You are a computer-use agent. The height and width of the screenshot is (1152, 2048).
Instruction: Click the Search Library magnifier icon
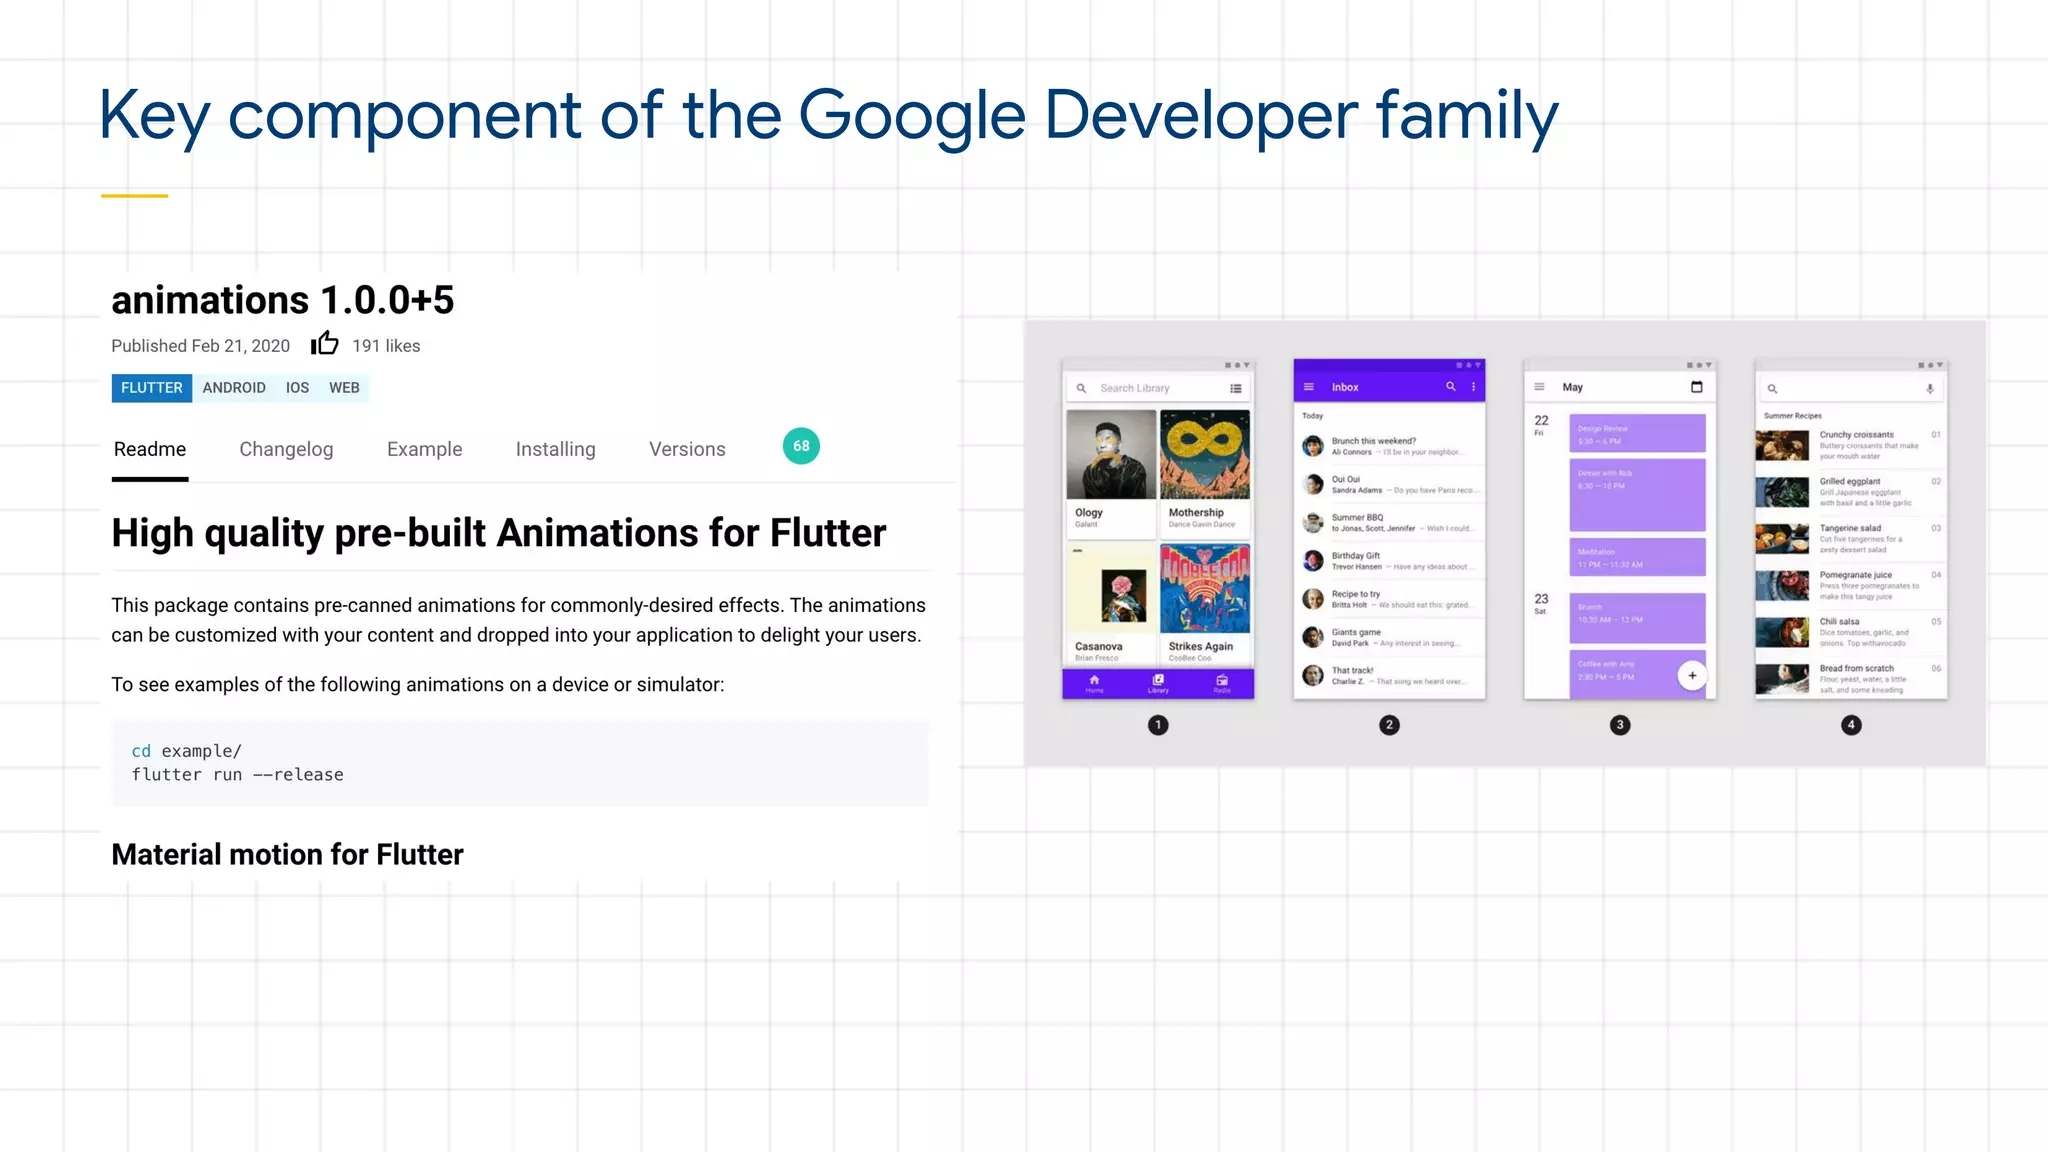click(x=1081, y=388)
